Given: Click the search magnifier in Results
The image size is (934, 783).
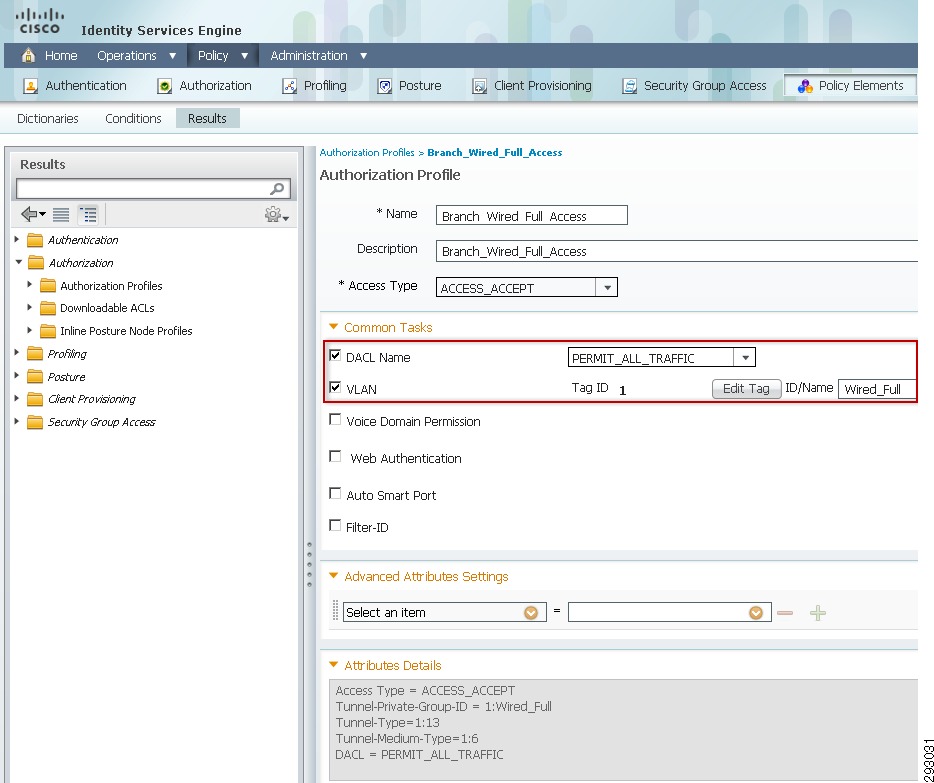Looking at the screenshot, I should [x=277, y=189].
